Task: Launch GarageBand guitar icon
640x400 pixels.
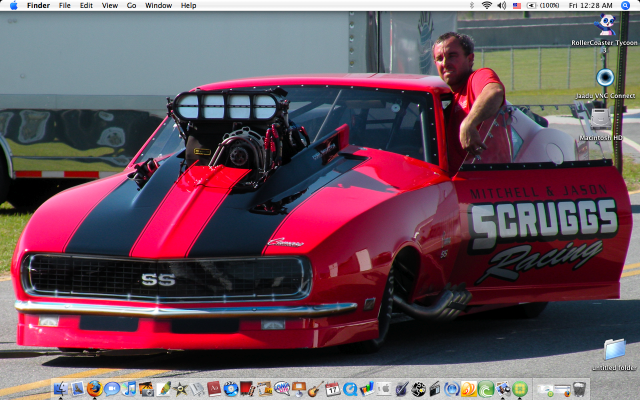Action: click(x=316, y=388)
